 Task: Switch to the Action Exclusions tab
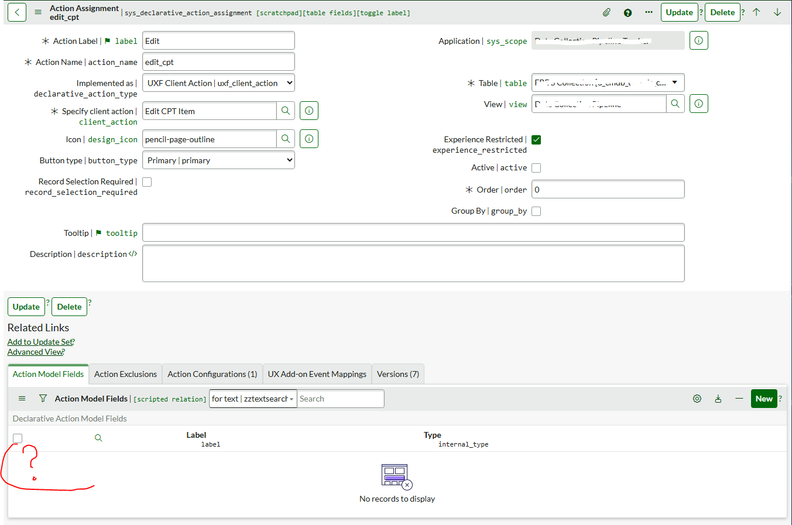[x=125, y=374]
